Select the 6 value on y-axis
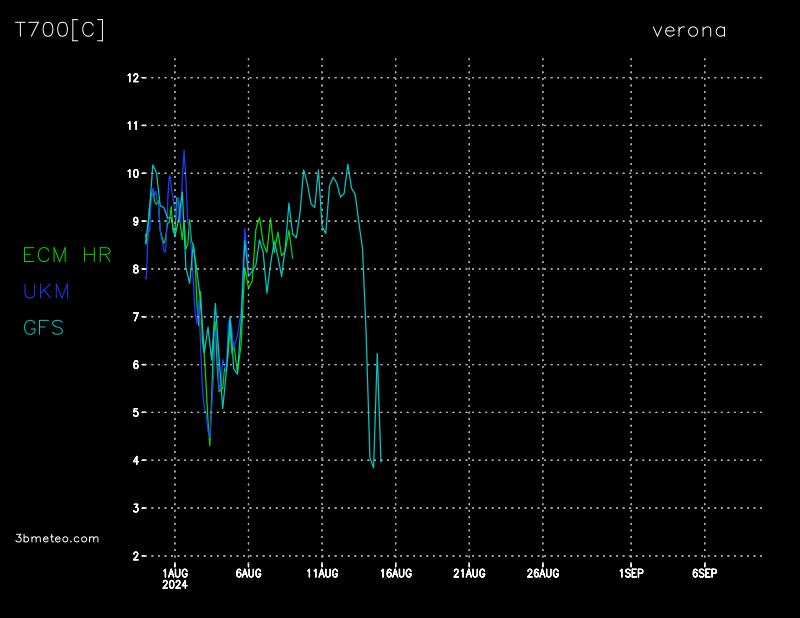This screenshot has height=618, width=800. point(134,365)
